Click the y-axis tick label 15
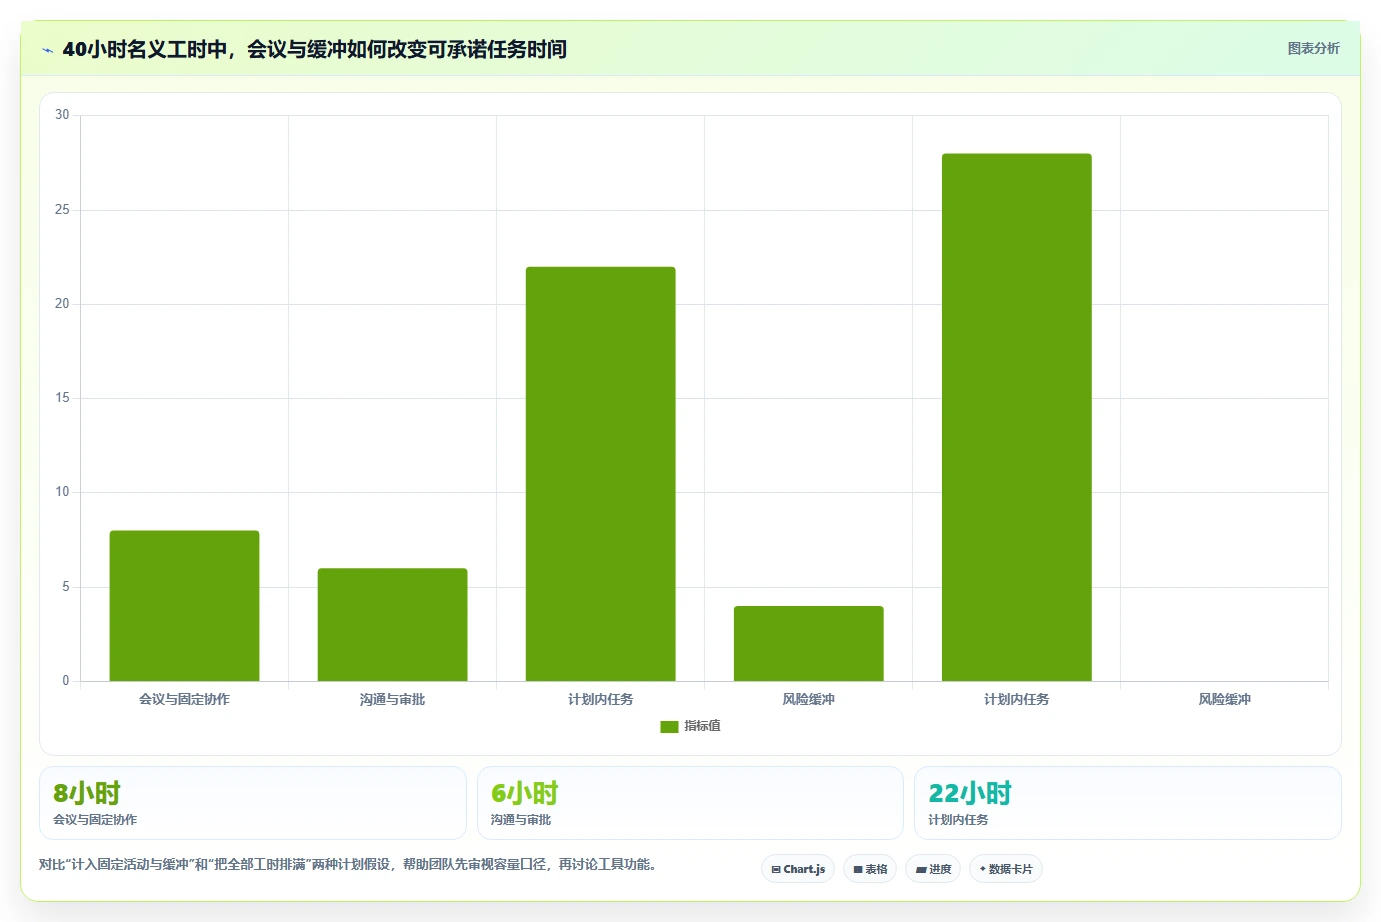This screenshot has height=922, width=1381. click(x=62, y=398)
